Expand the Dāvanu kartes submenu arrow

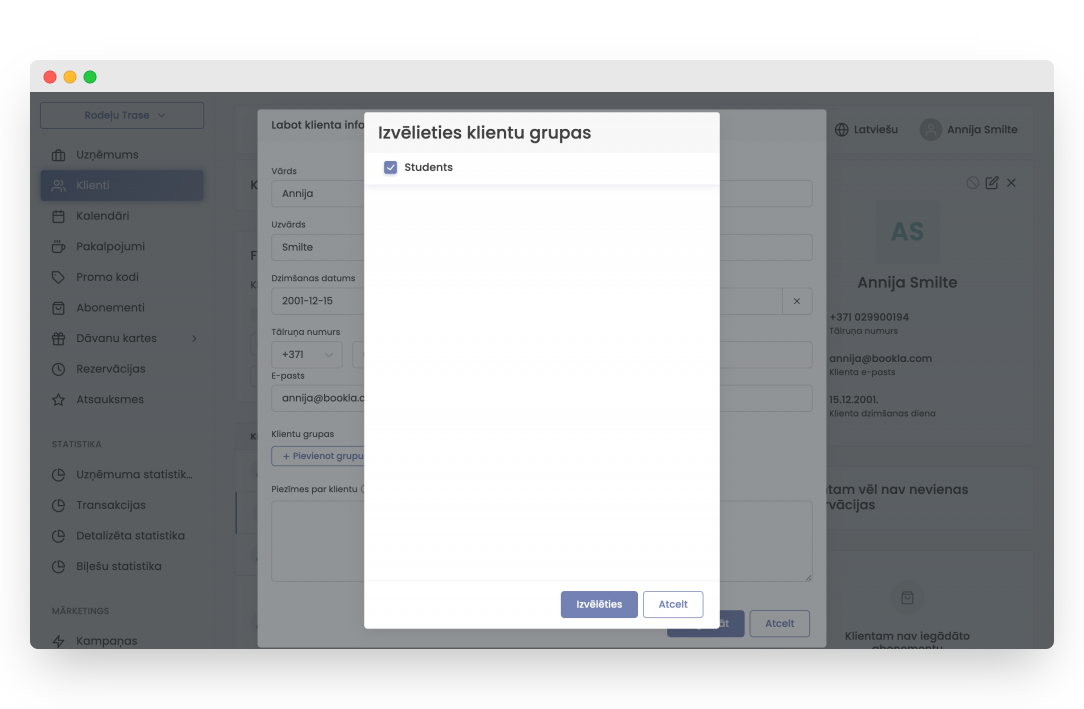pyautogui.click(x=194, y=339)
